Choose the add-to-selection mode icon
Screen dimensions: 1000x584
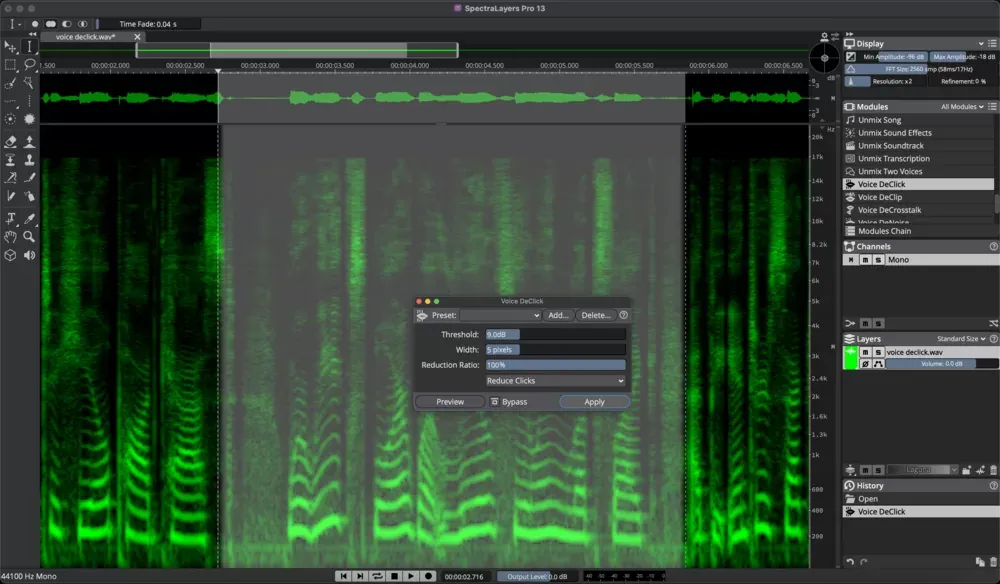pos(50,24)
